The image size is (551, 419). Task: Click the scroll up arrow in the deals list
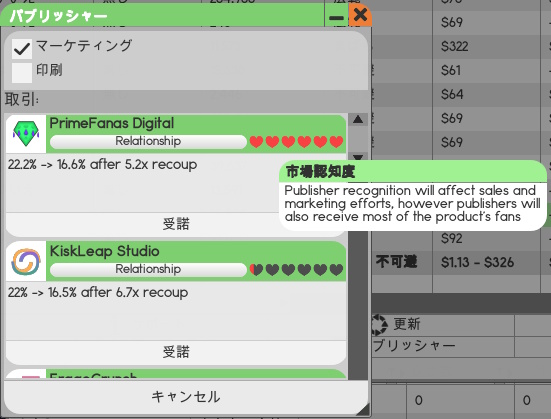coord(358,120)
